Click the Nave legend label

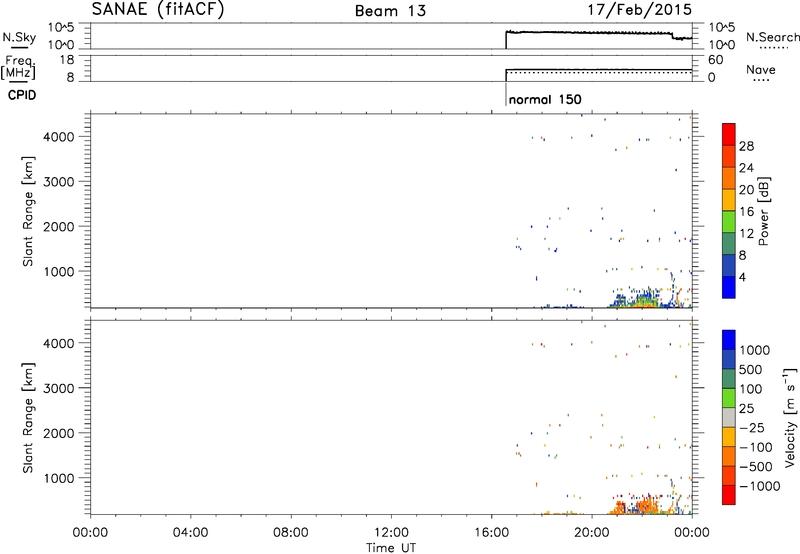click(761, 70)
